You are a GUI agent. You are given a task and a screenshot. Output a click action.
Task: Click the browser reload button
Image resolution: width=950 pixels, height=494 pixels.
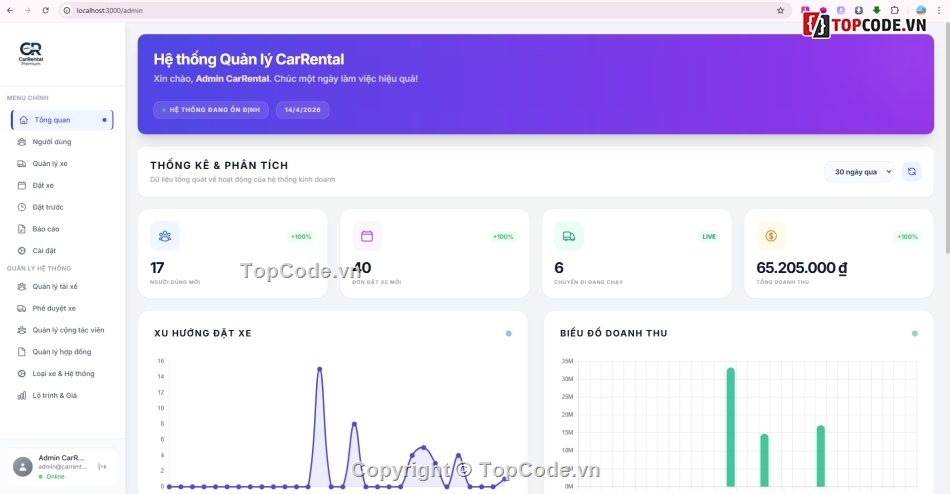[x=45, y=10]
